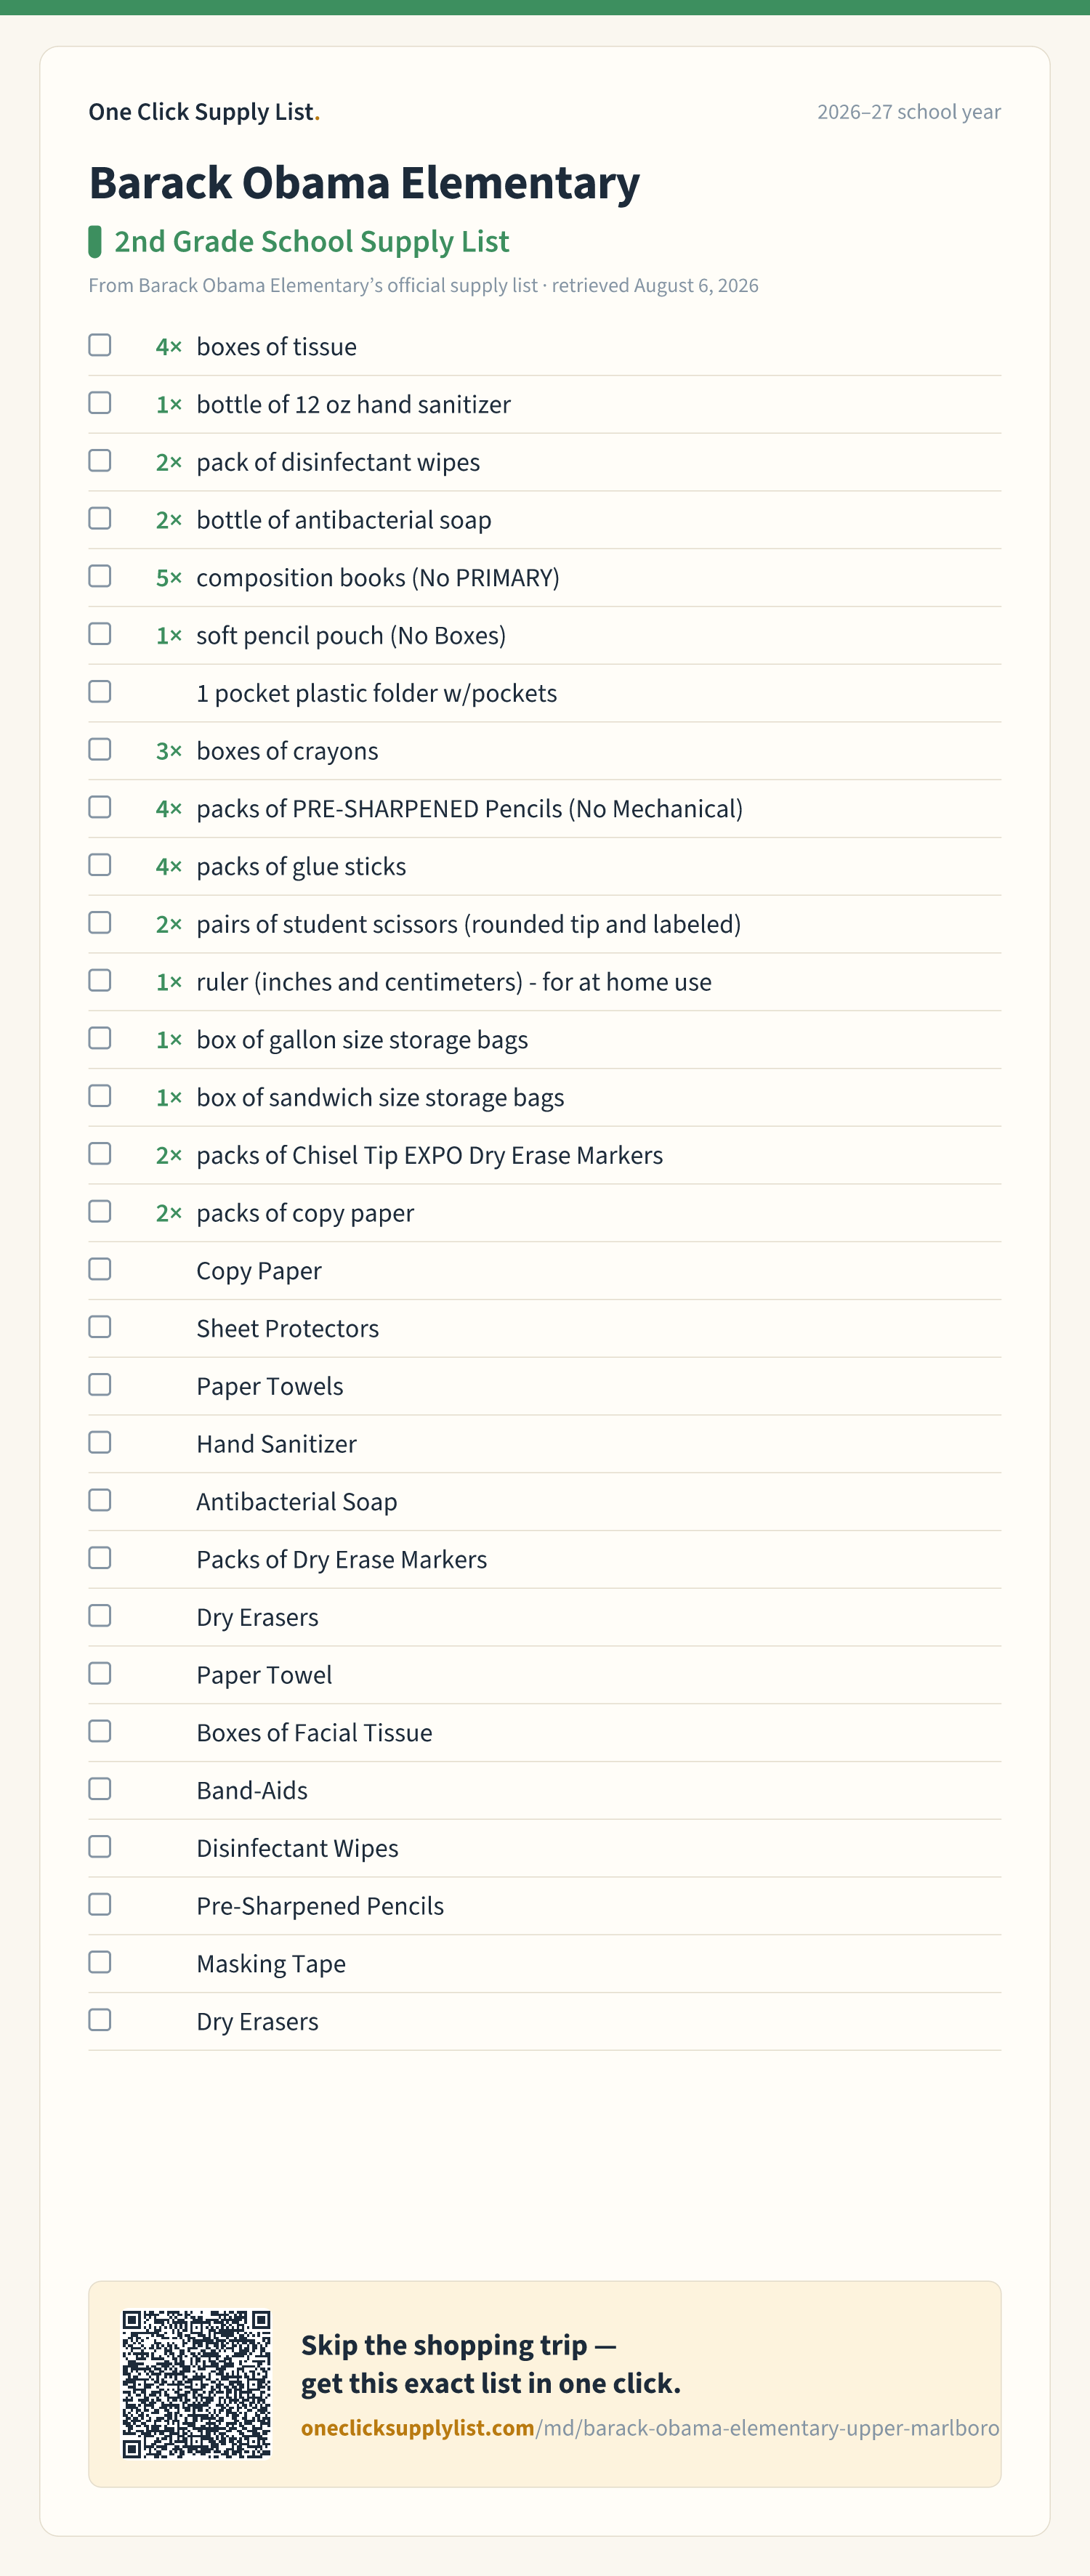The width and height of the screenshot is (1090, 2576).
Task: Check the Boxes of Facial Tissue checkbox
Action: point(100,1731)
